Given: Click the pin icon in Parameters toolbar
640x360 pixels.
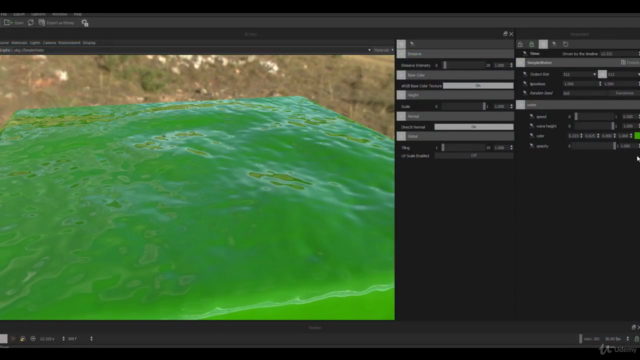Looking at the screenshot, I should coord(554,44).
